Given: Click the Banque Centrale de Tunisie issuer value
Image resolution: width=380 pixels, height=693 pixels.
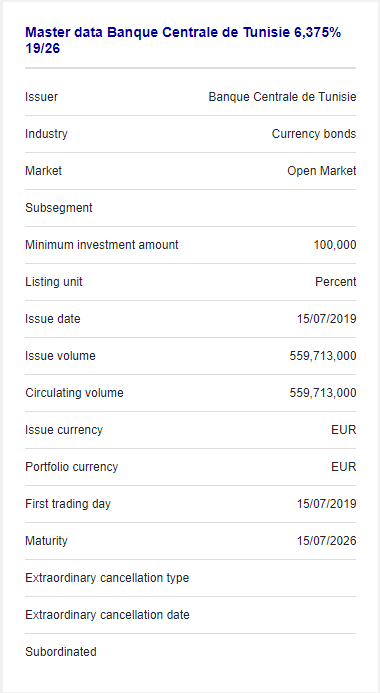Looking at the screenshot, I should (x=282, y=97).
